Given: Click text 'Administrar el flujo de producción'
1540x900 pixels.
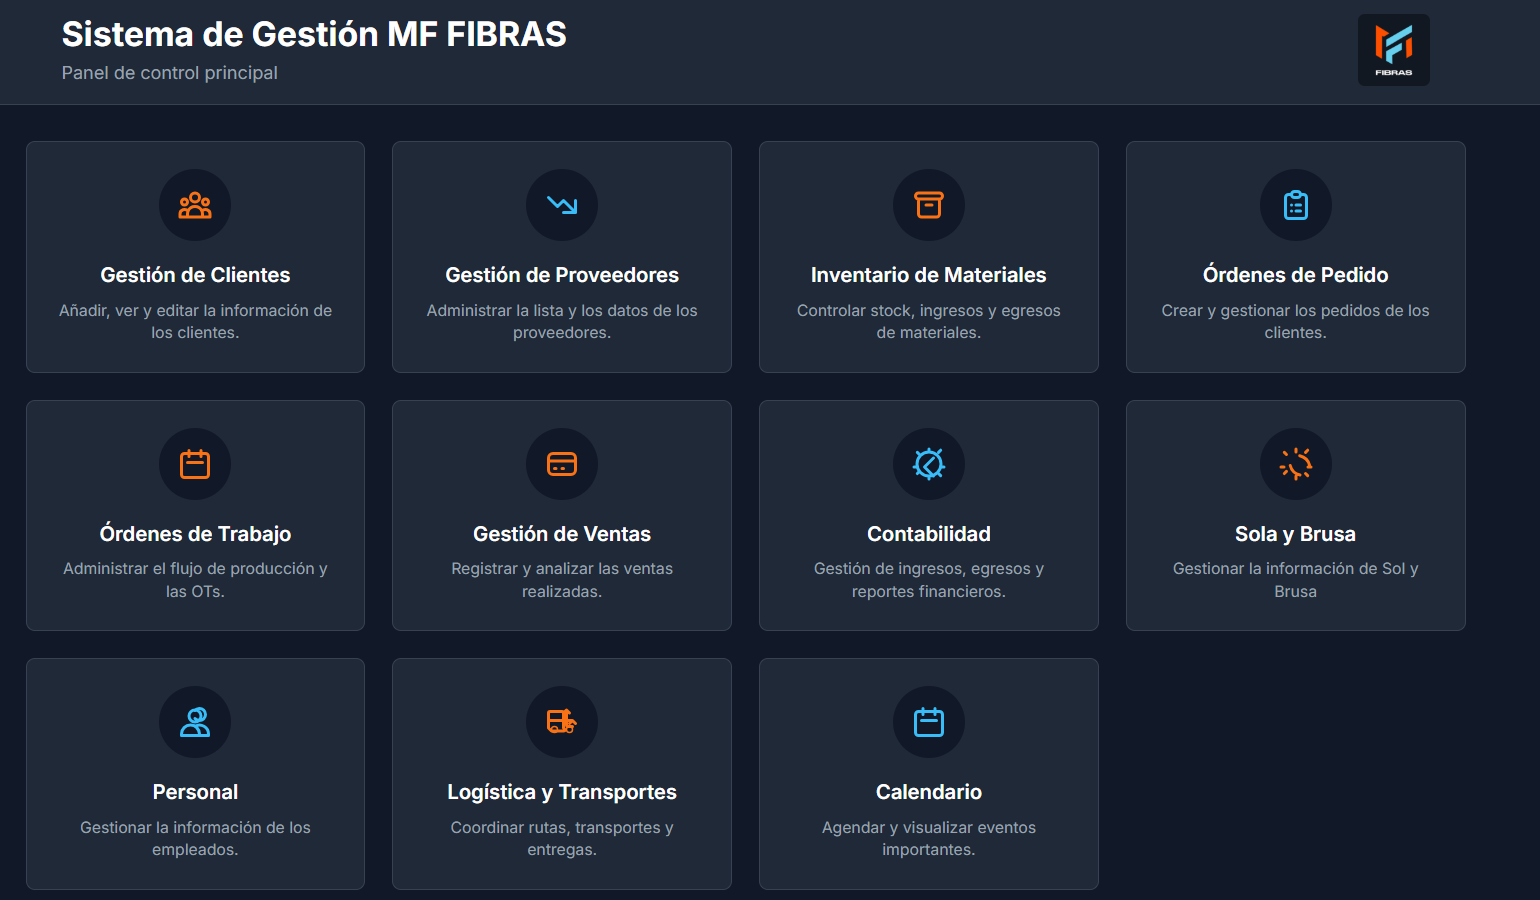Looking at the screenshot, I should point(189,569).
